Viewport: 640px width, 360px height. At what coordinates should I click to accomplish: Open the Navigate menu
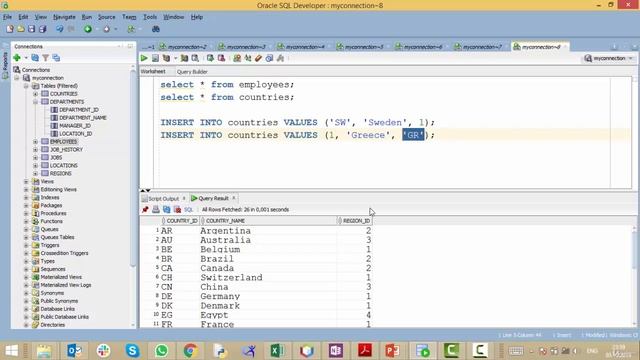pos(64,17)
